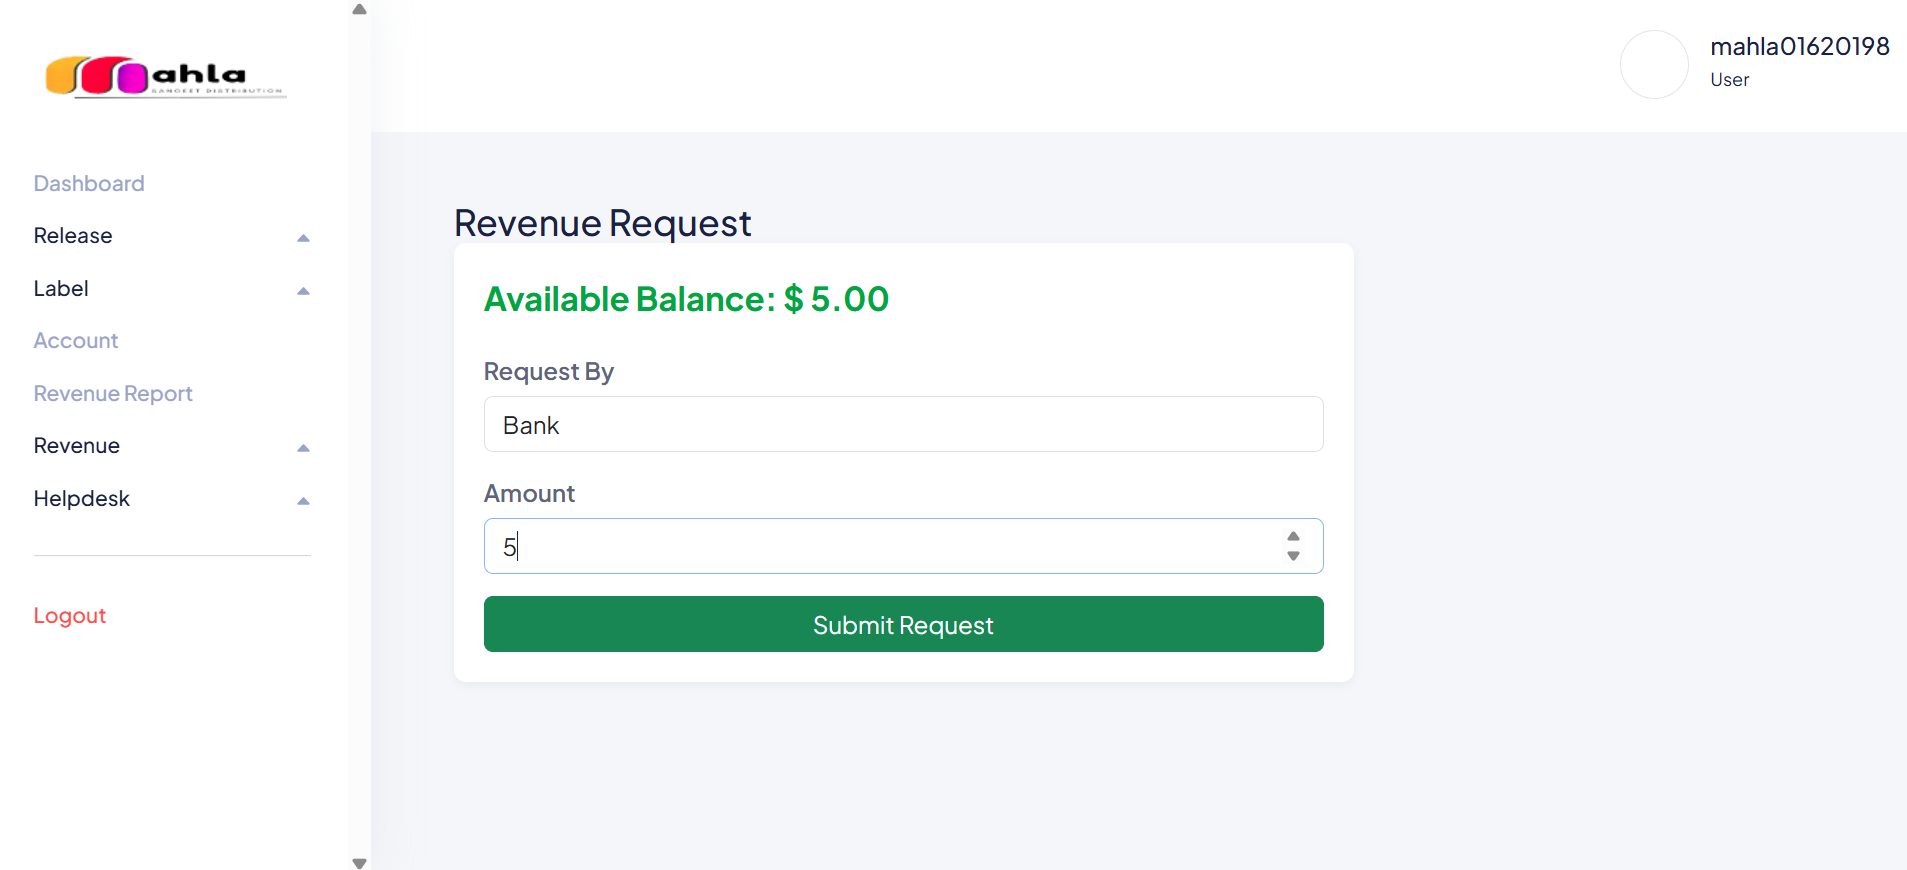Image resolution: width=1907 pixels, height=870 pixels.
Task: Open the Helpdesk section
Action: tap(81, 498)
